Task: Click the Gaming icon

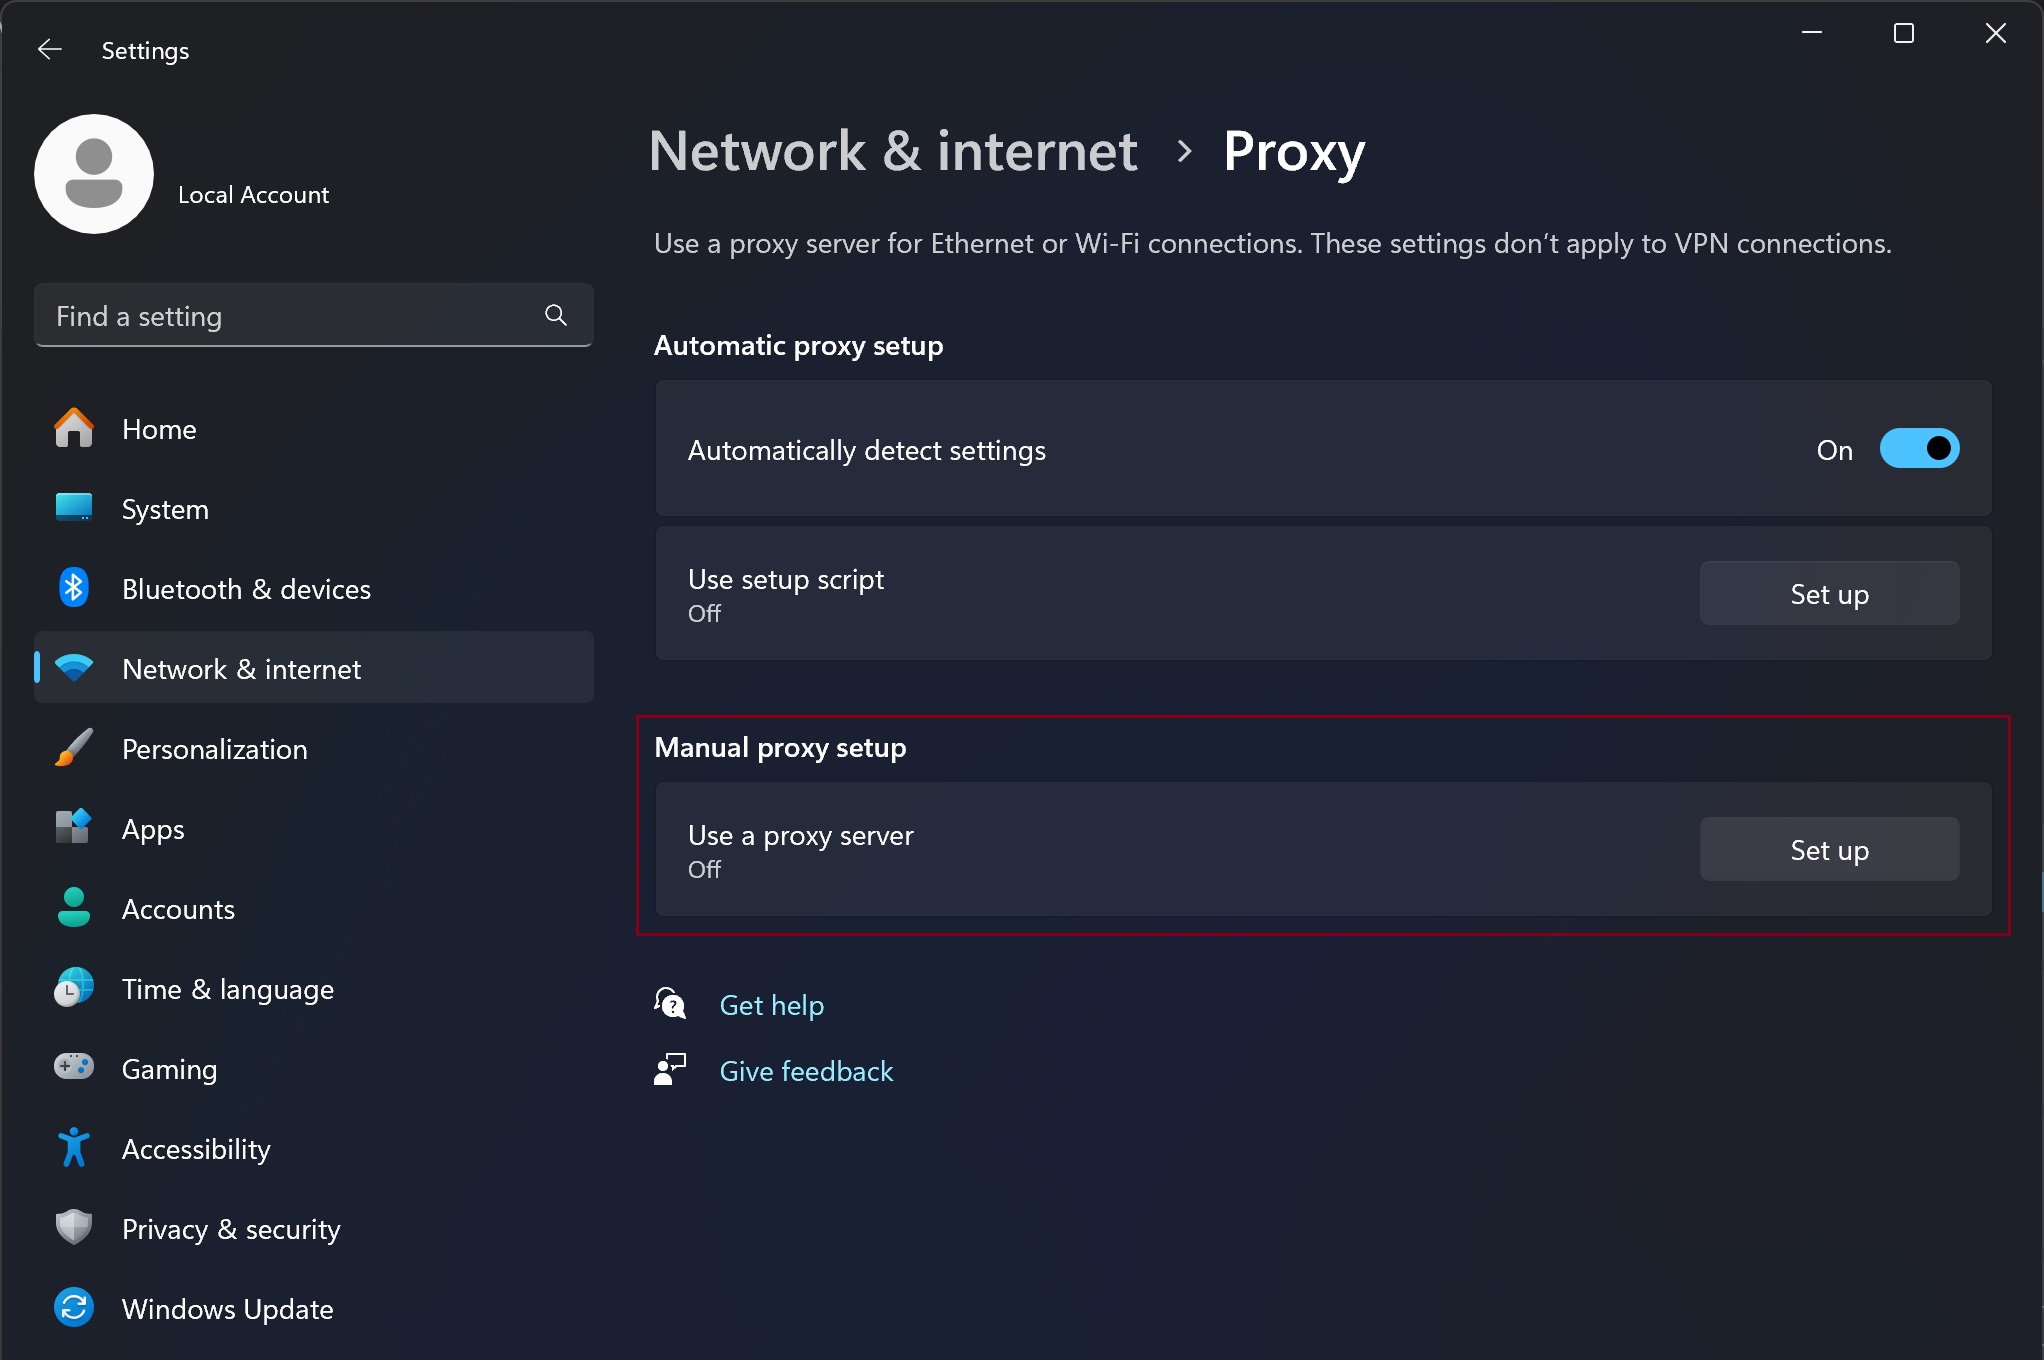Action: coord(73,1067)
